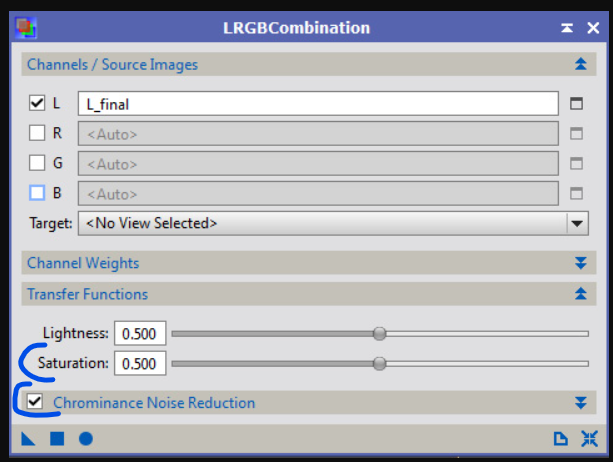
Task: Click the Reset icon at bottom right
Action: tap(588, 438)
